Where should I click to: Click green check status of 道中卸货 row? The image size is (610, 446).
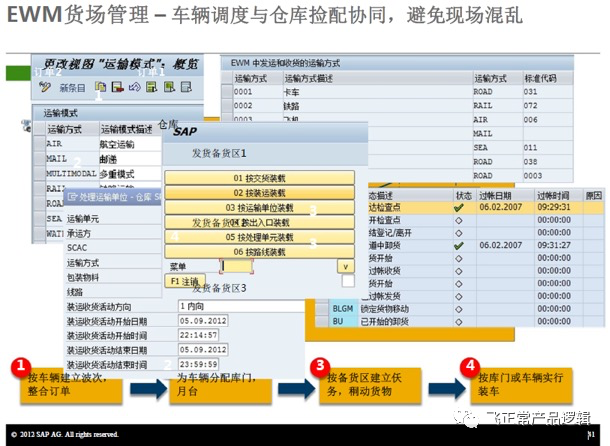coord(459,246)
